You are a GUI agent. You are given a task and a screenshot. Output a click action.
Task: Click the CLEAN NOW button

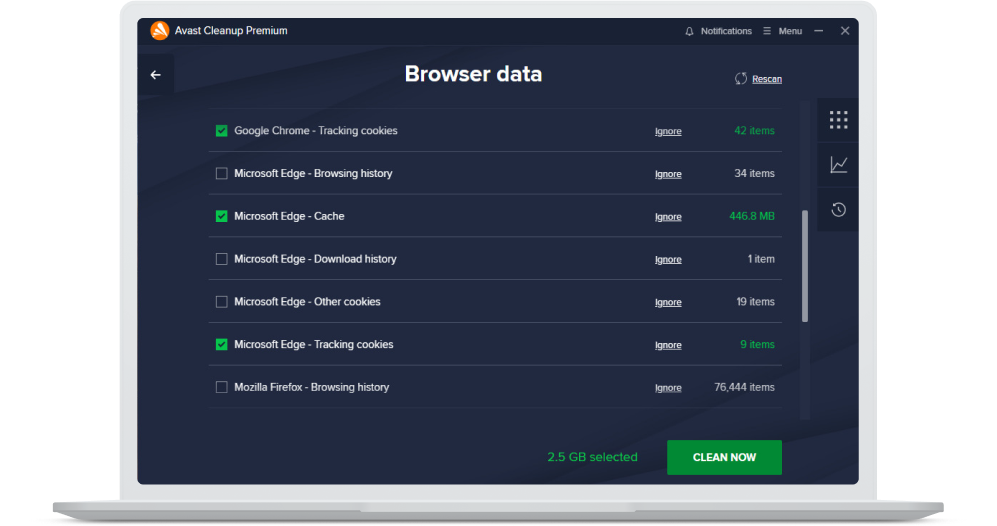(724, 457)
